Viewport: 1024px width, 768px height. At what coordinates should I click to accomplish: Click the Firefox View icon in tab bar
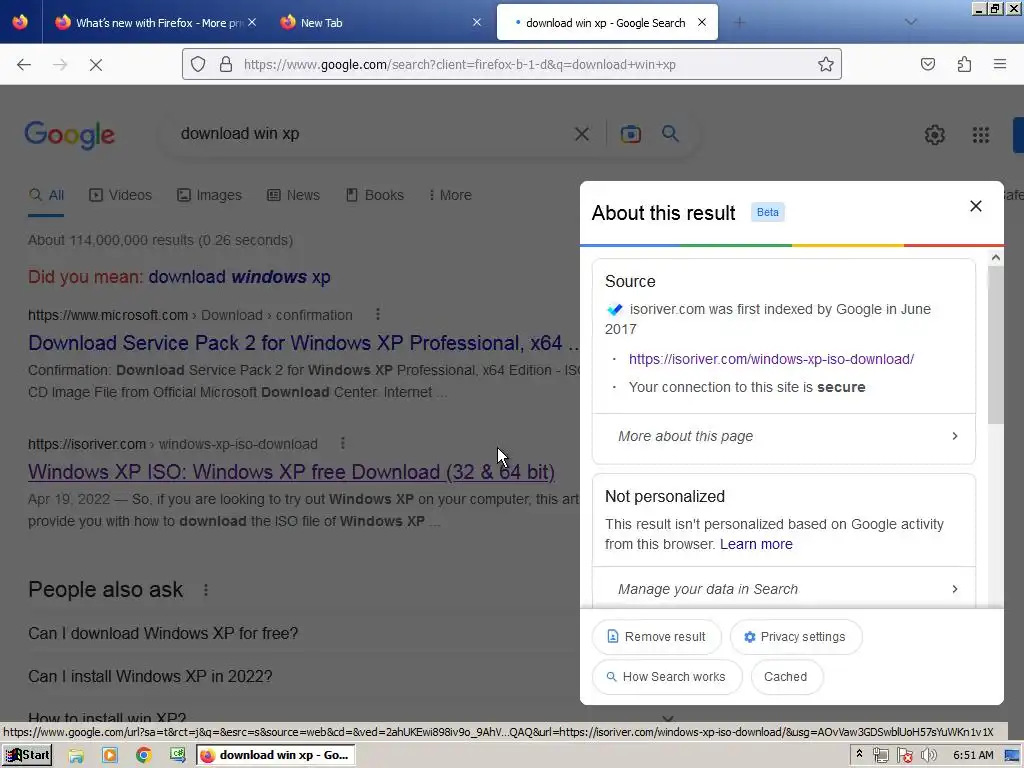point(20,22)
